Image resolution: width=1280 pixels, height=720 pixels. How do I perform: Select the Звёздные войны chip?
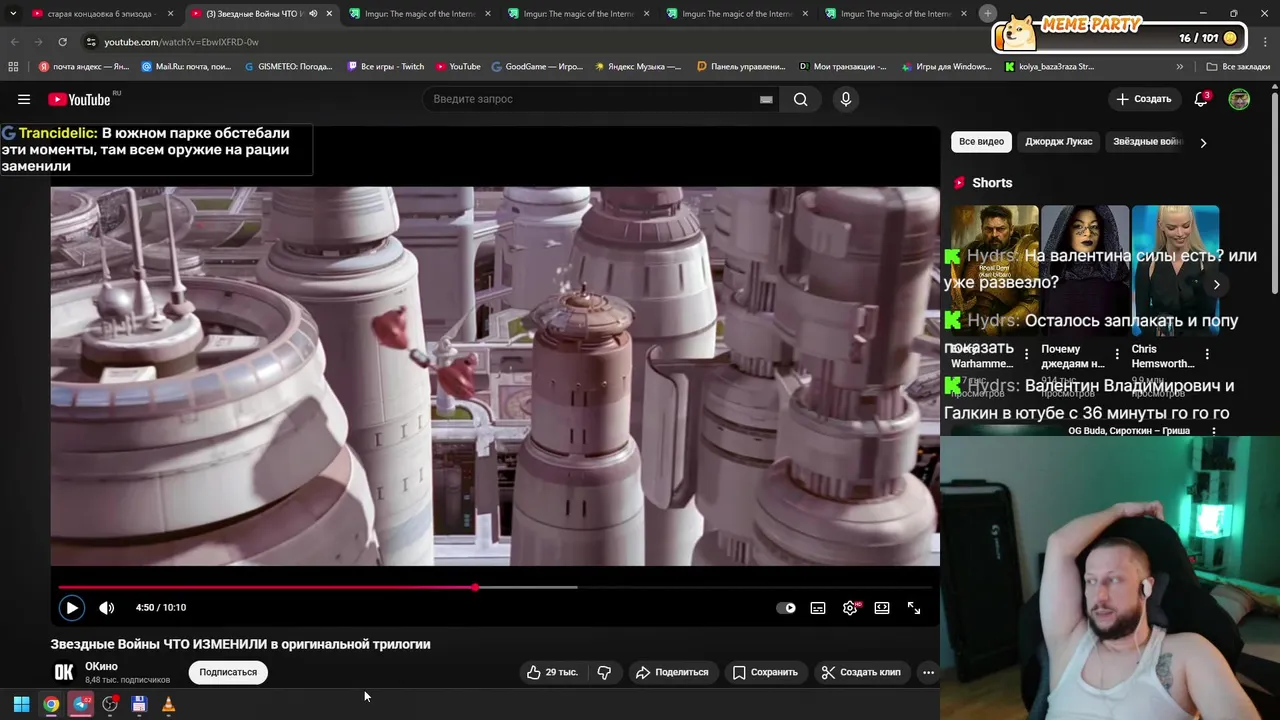tap(1147, 142)
